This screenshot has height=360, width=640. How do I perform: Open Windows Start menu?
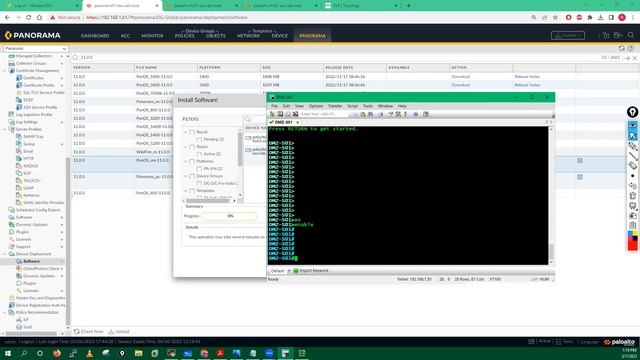click(x=8, y=353)
